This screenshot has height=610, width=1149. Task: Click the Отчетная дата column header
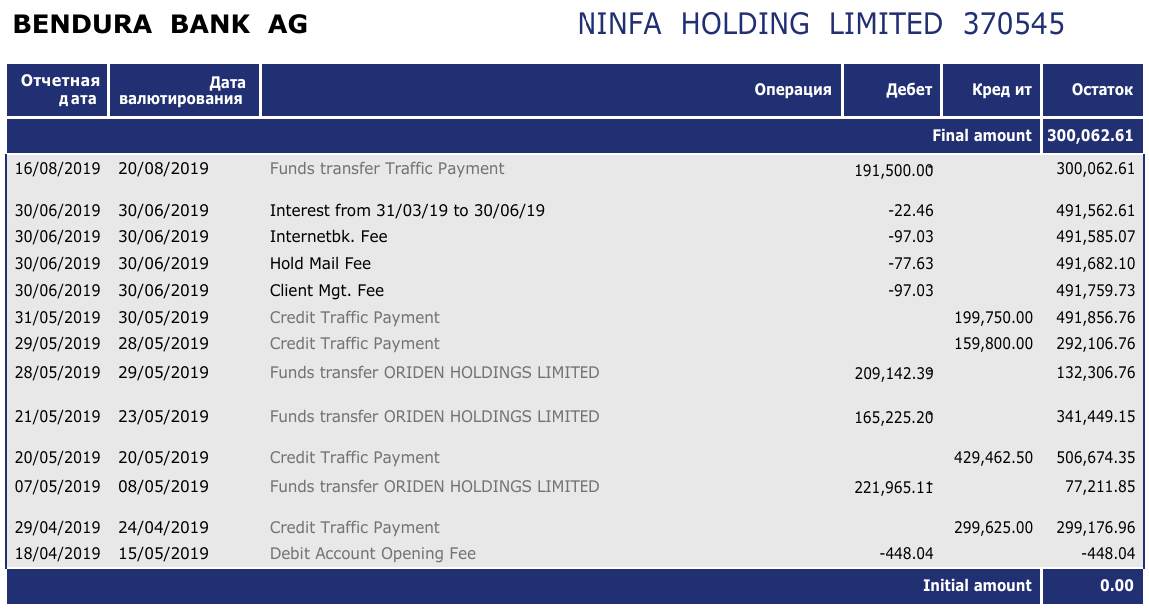tap(59, 90)
